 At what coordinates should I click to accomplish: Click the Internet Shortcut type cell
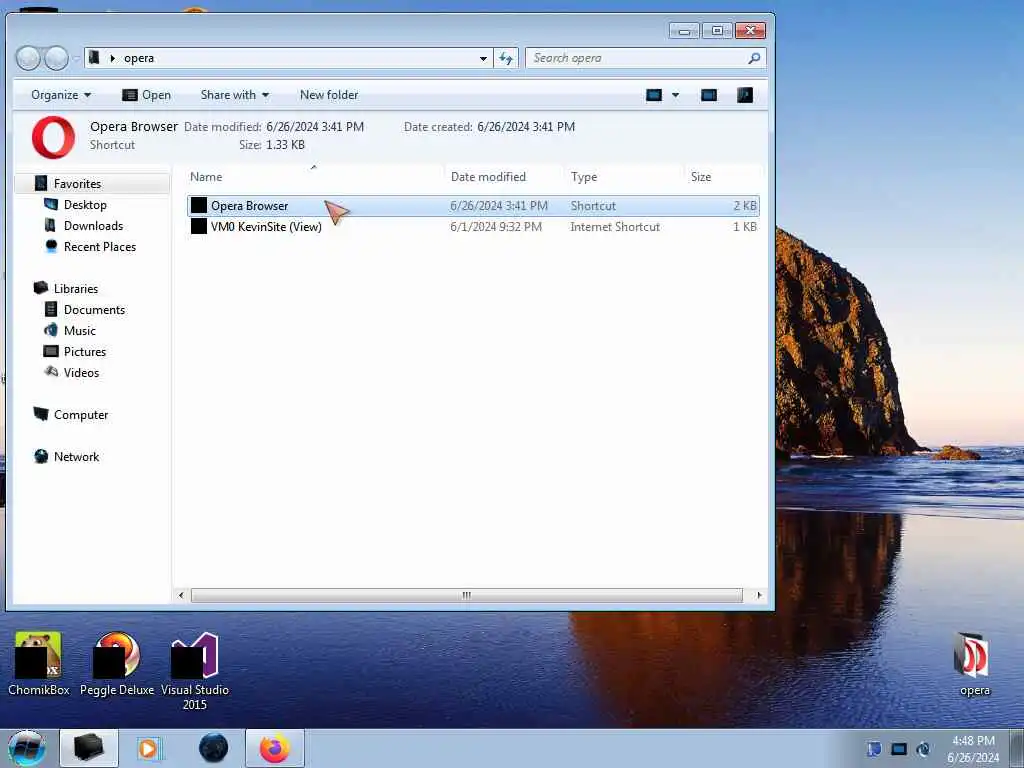click(615, 227)
